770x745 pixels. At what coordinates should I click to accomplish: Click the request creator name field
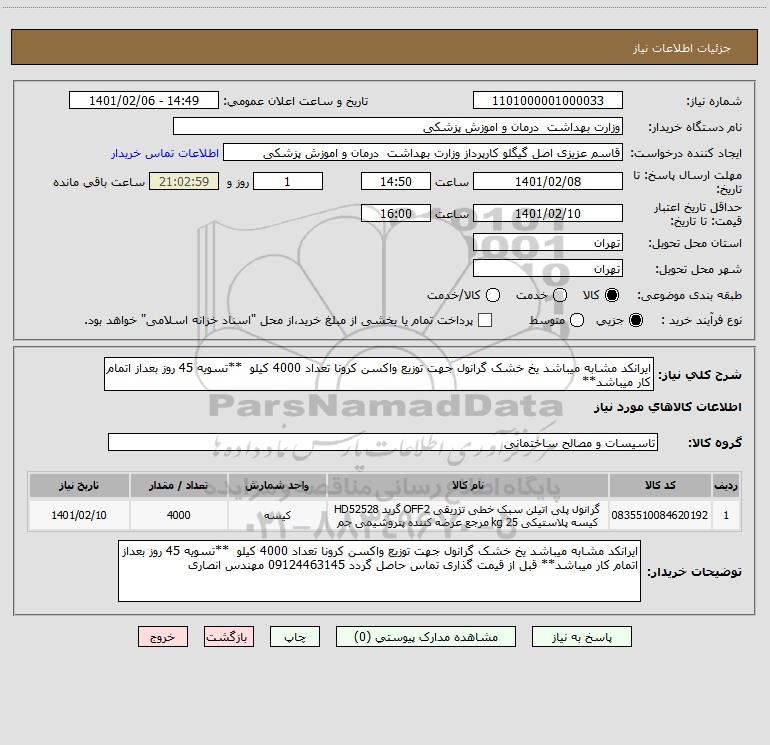coord(423,152)
